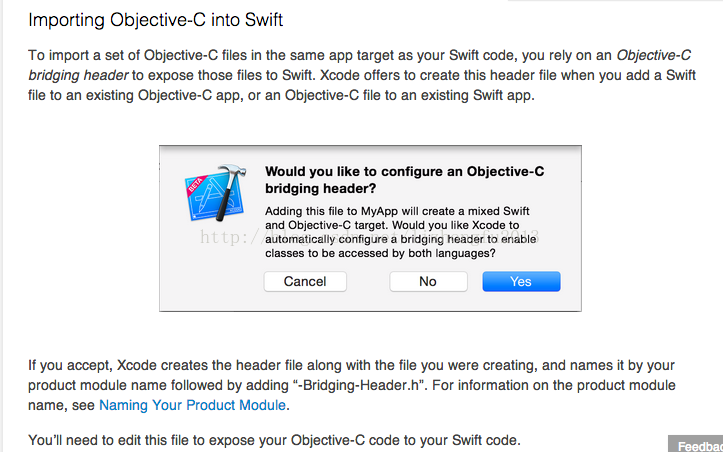Screen dimensions: 723x452
Task: Select the Importing Objective-C into Swift heading
Action: (x=155, y=20)
